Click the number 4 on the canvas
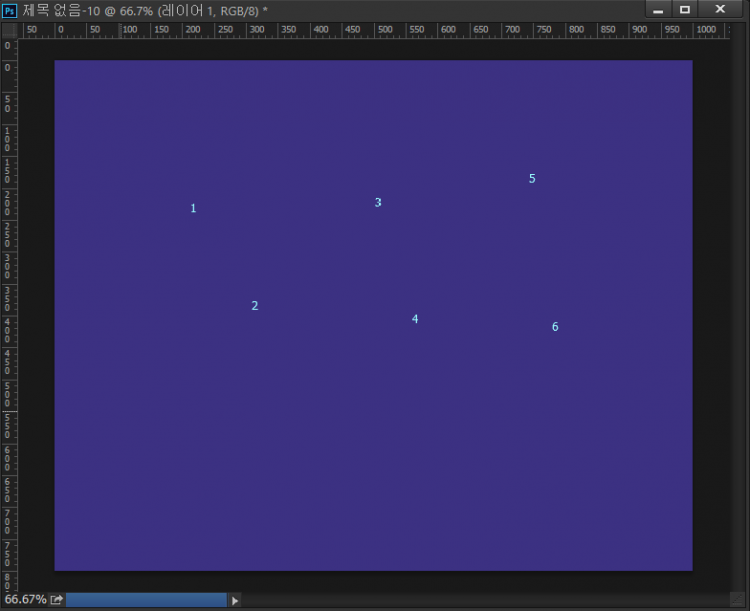 [x=415, y=320]
